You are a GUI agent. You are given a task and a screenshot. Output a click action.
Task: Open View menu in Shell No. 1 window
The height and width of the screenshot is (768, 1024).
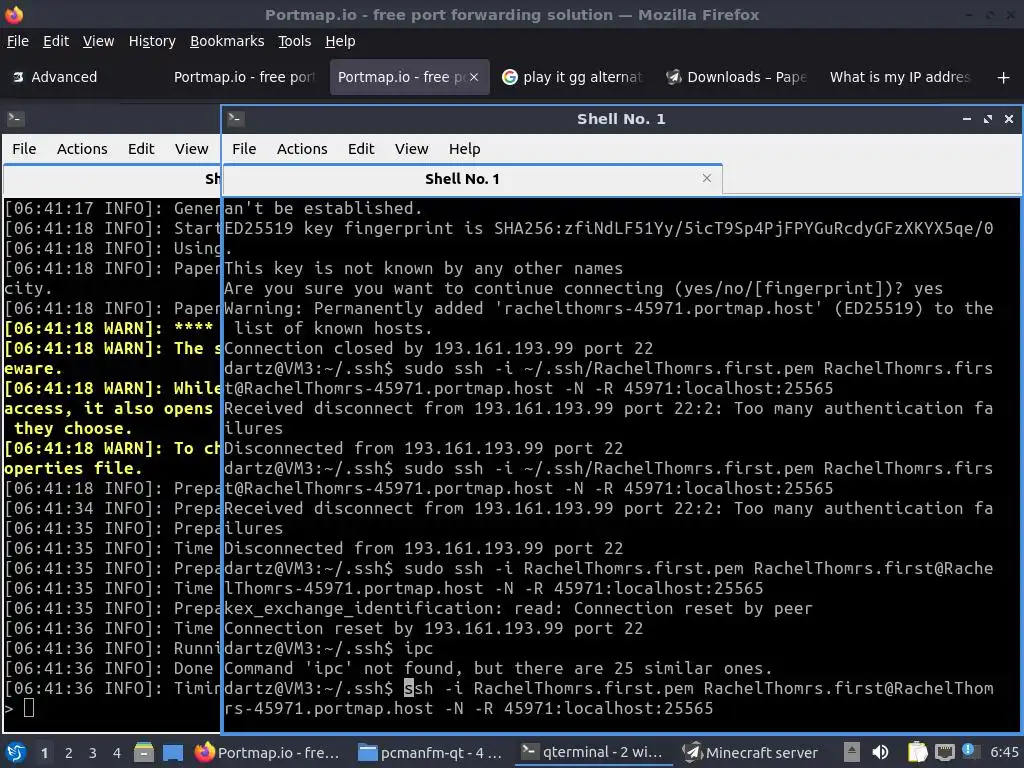411,149
